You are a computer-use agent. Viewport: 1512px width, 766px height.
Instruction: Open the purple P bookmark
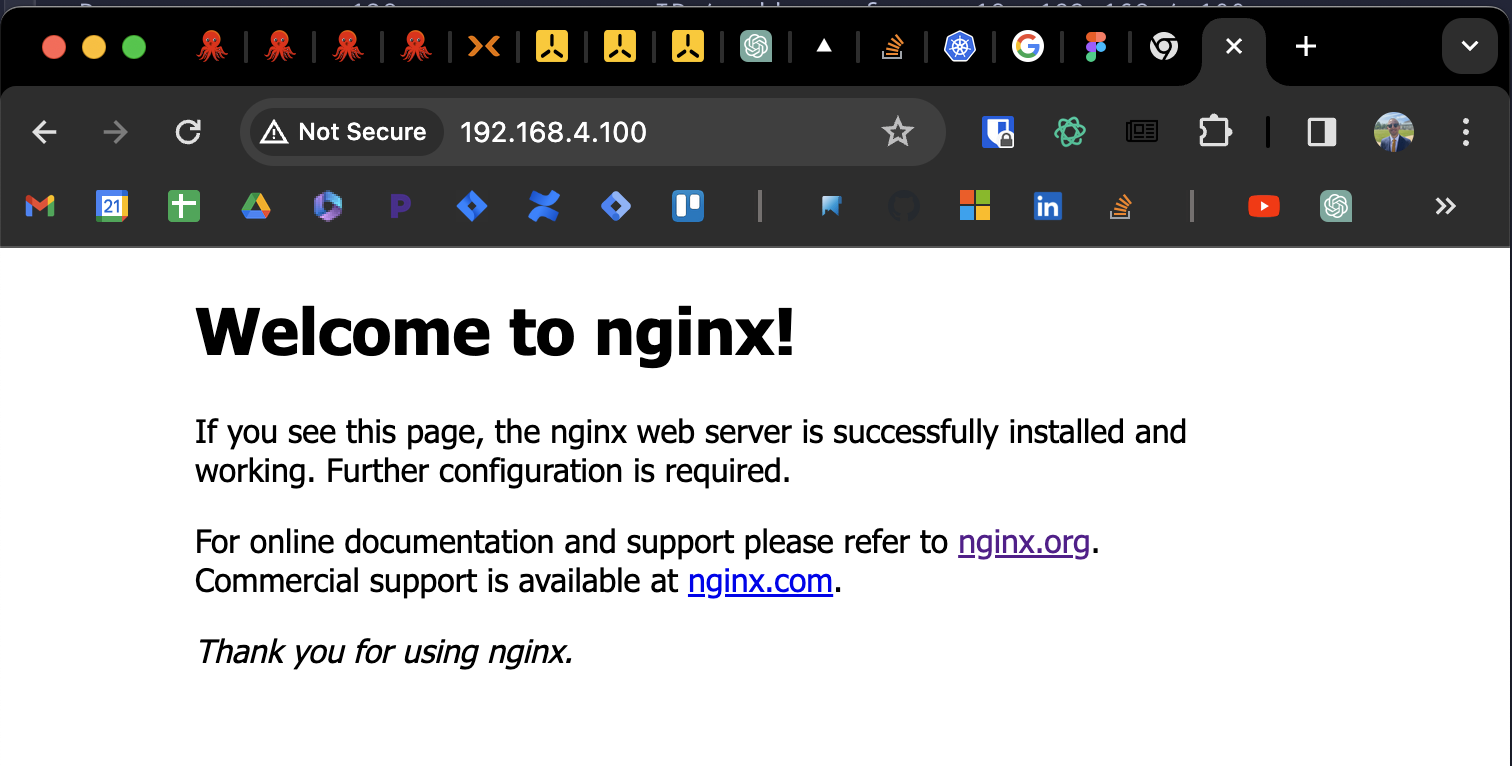click(x=400, y=206)
